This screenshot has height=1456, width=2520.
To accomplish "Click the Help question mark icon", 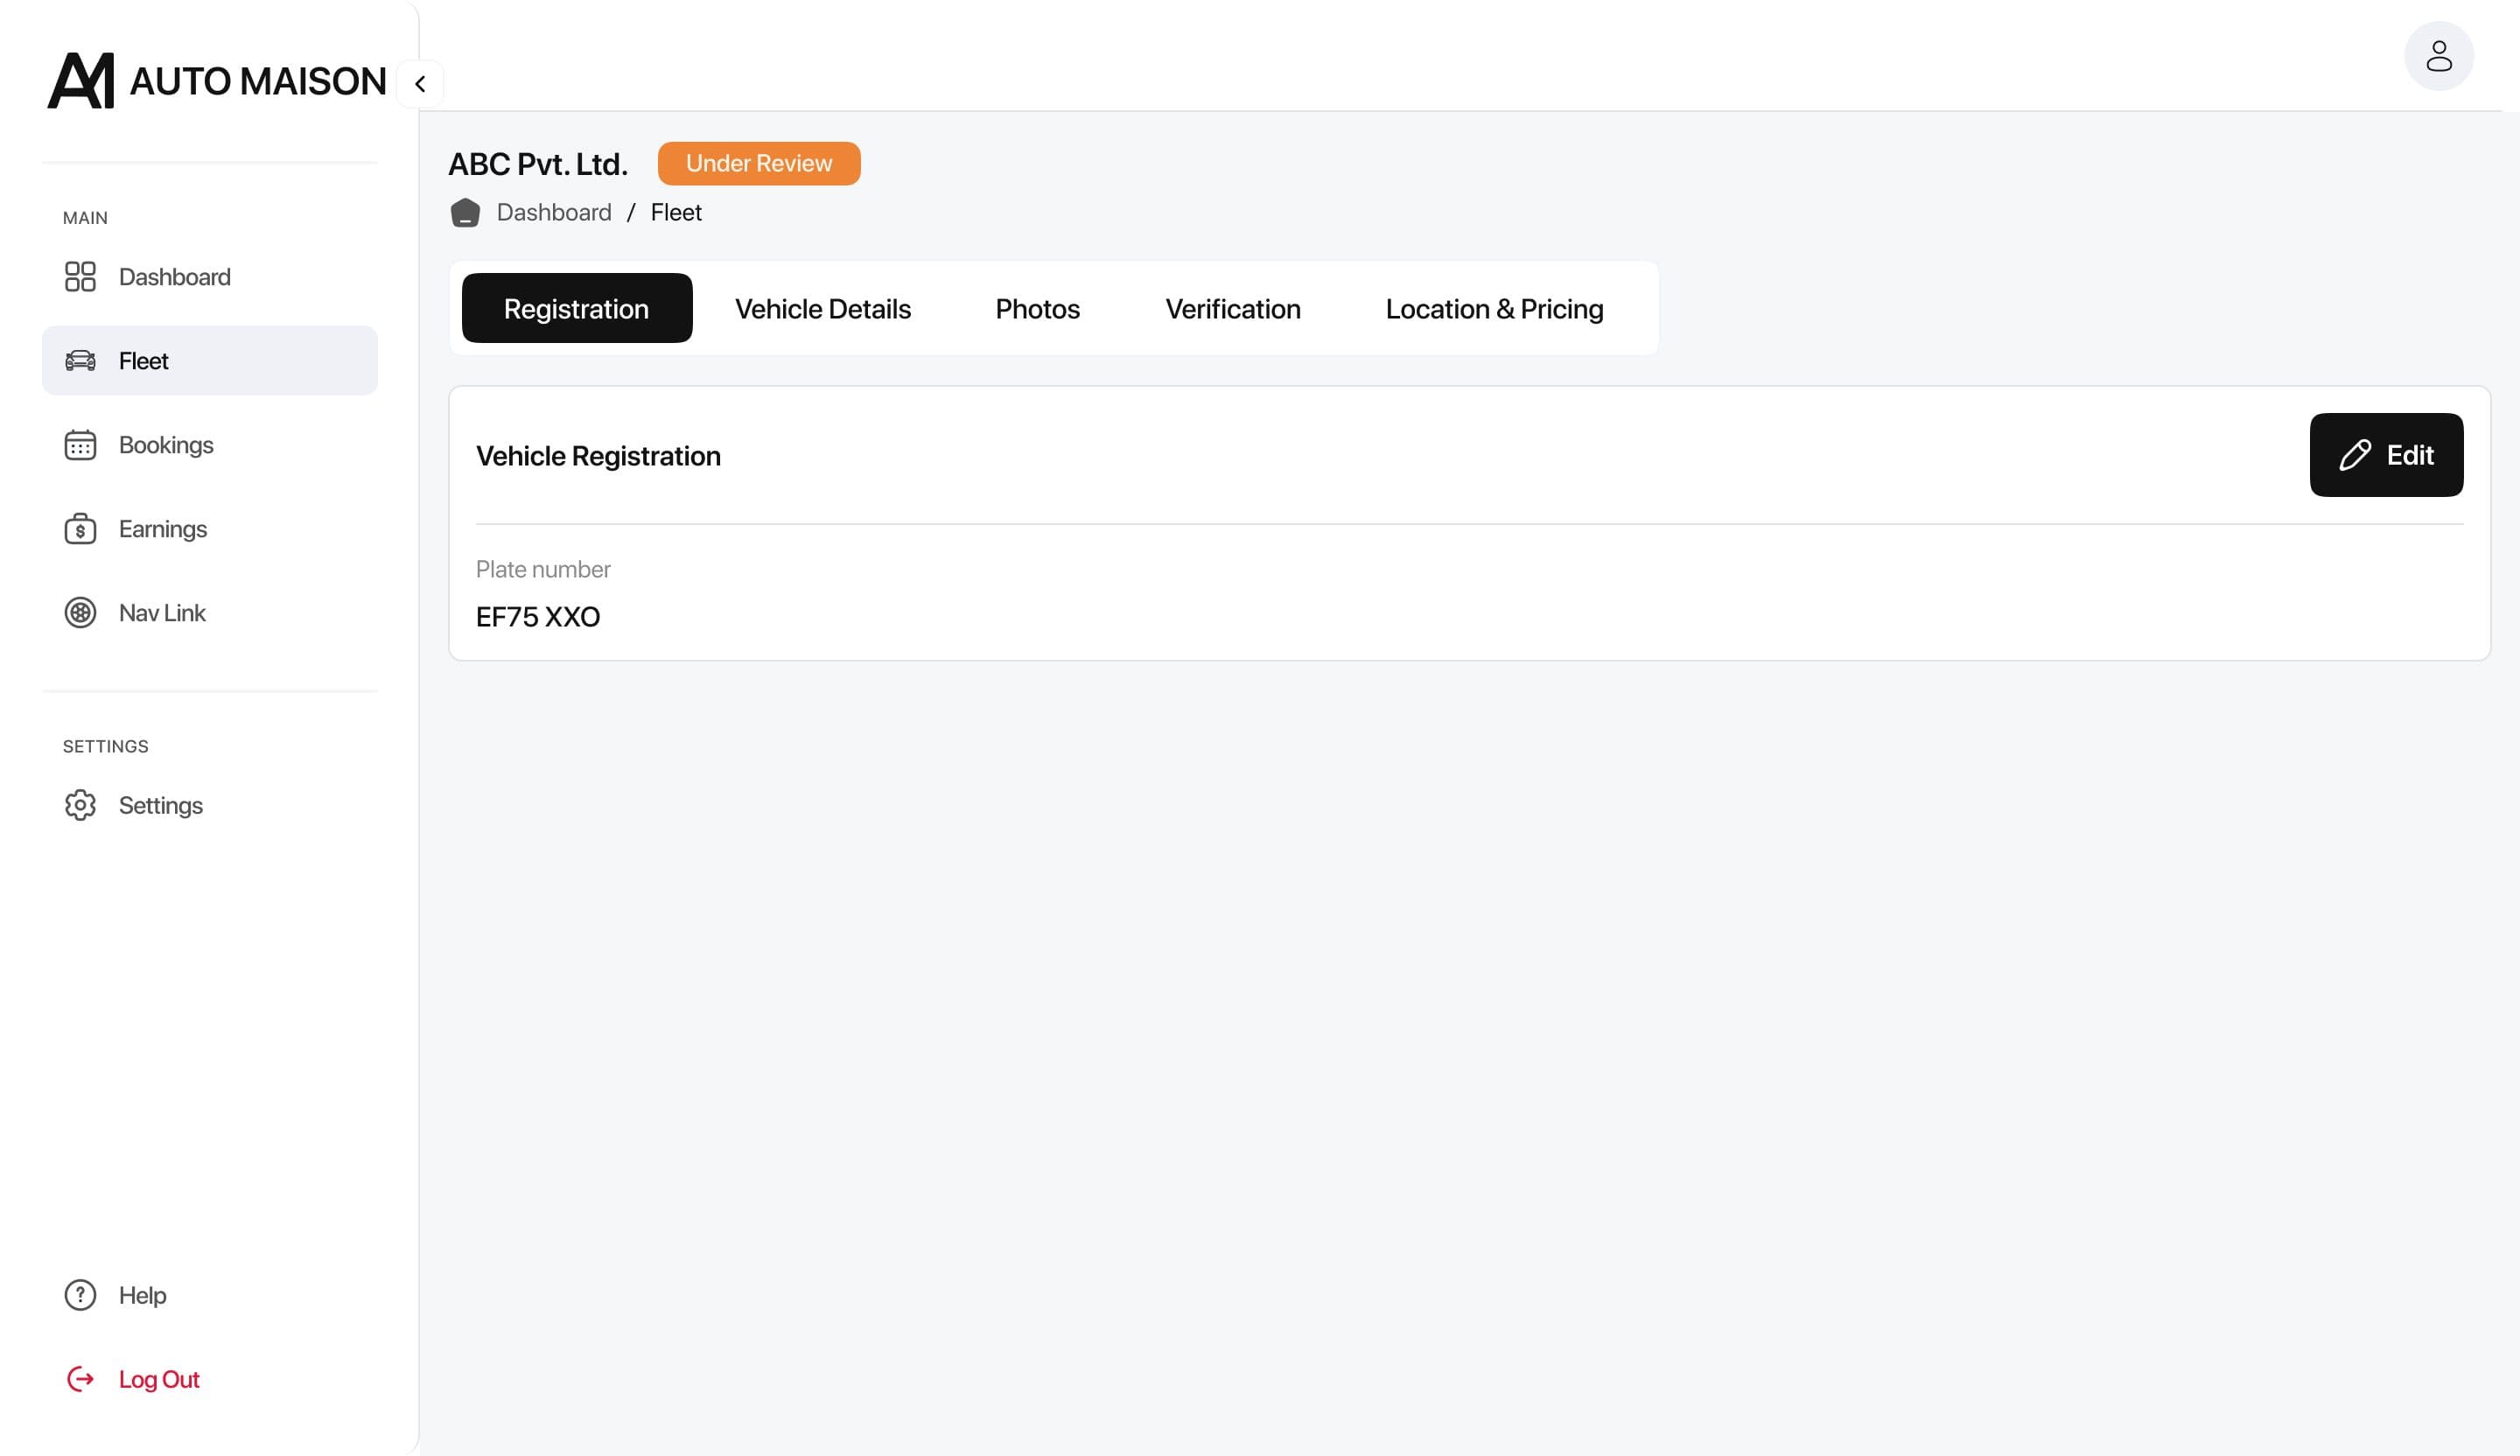I will pyautogui.click(x=80, y=1295).
